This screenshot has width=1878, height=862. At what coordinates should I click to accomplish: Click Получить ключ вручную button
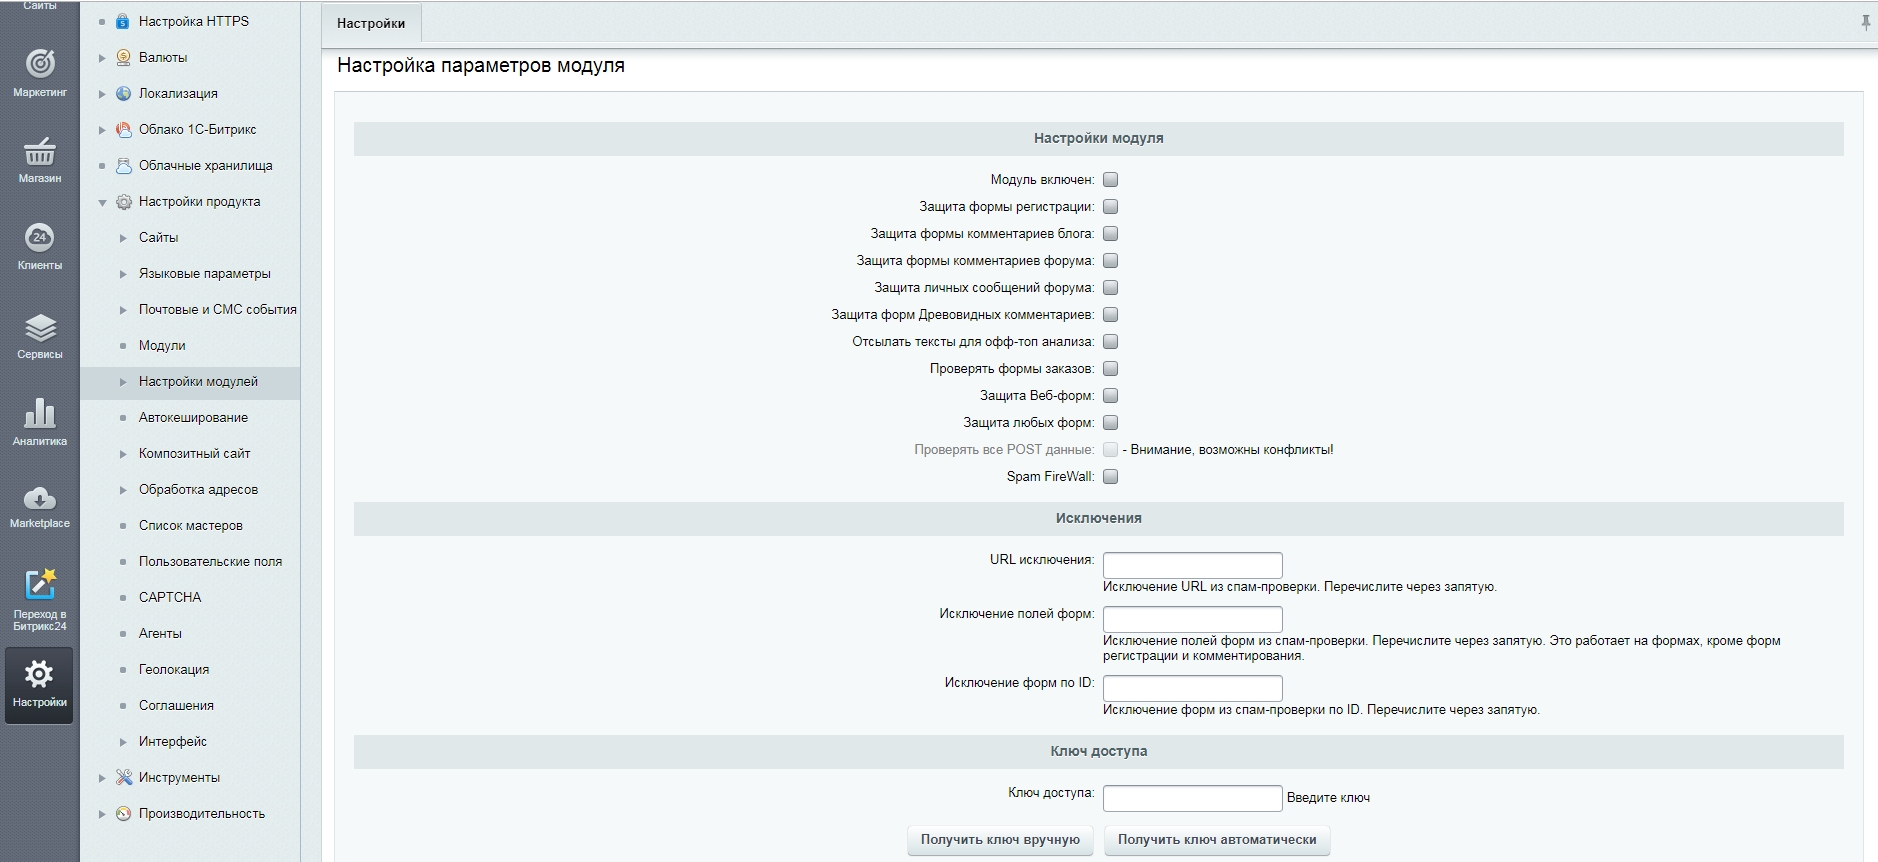pyautogui.click(x=1000, y=840)
